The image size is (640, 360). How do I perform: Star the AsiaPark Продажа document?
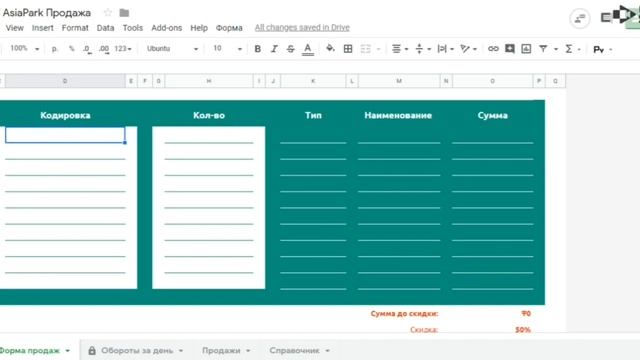pyautogui.click(x=108, y=13)
